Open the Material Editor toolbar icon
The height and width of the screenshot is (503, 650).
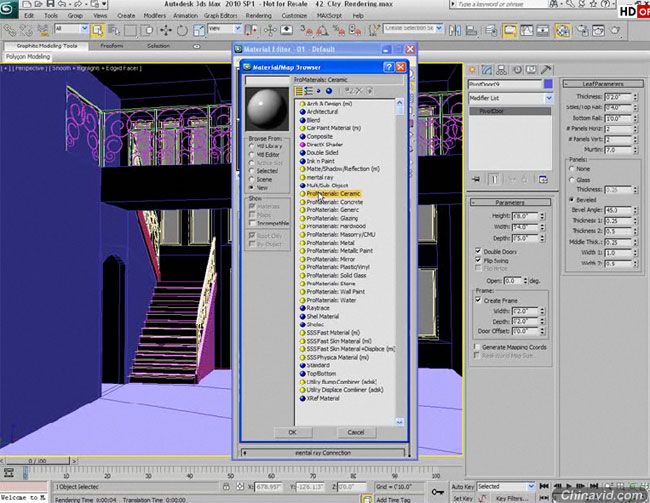coord(563,30)
